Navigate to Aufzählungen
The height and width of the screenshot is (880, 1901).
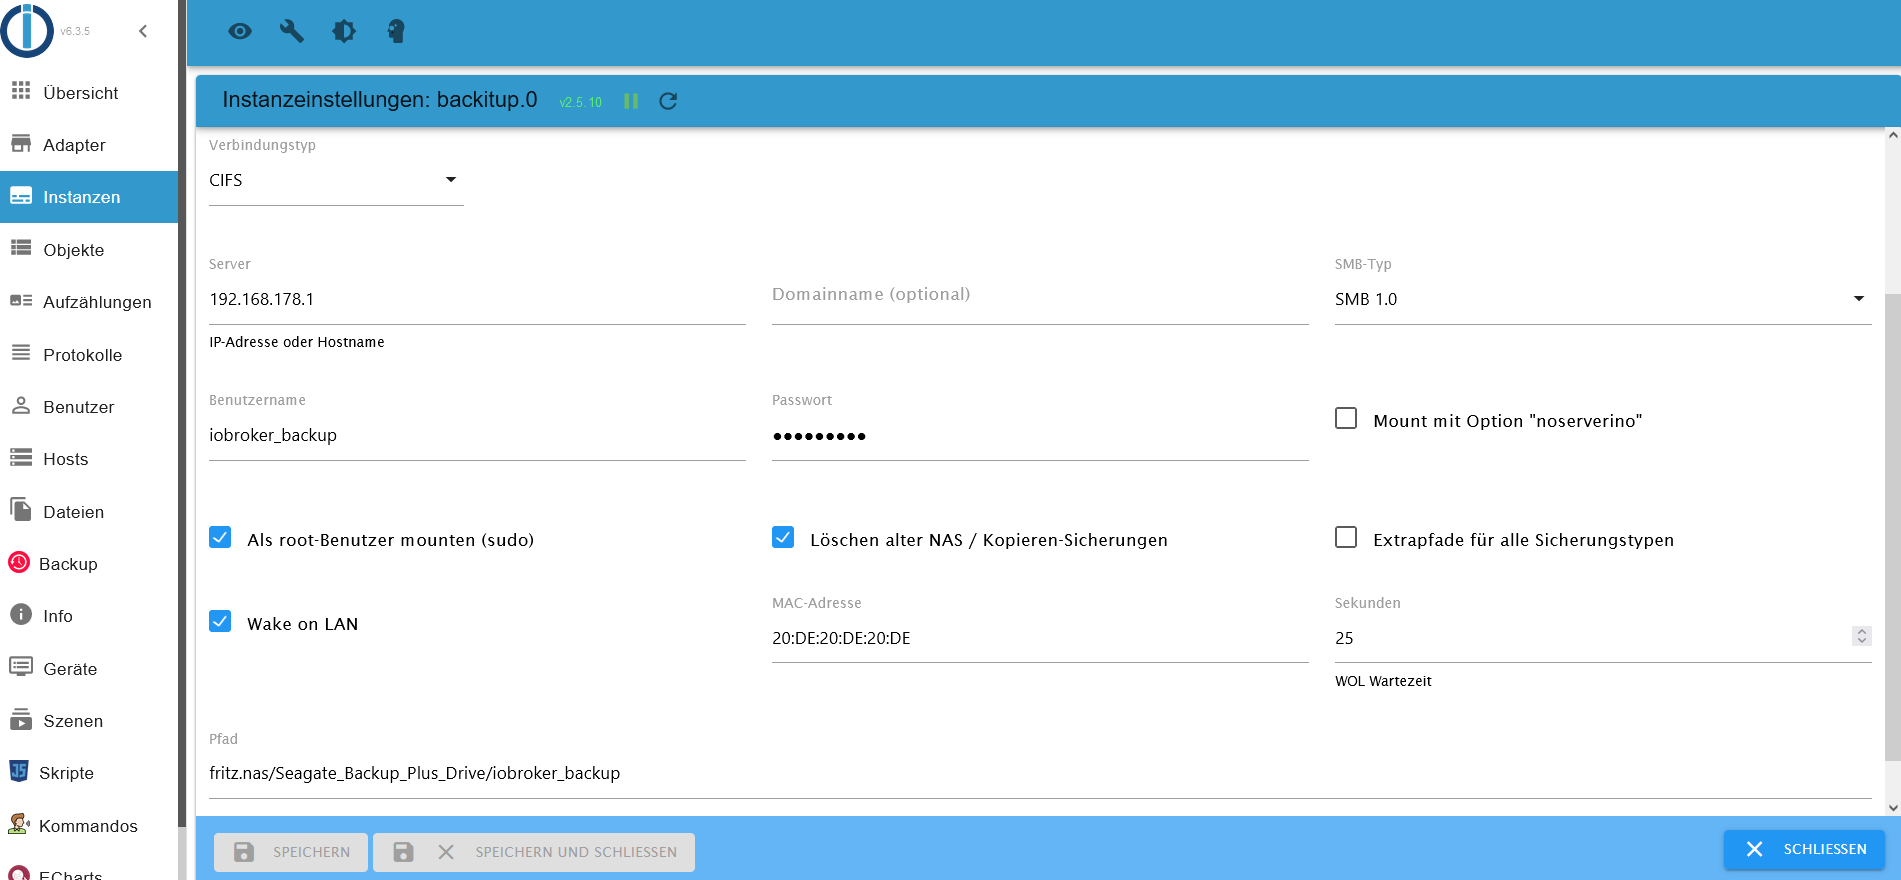coord(89,302)
